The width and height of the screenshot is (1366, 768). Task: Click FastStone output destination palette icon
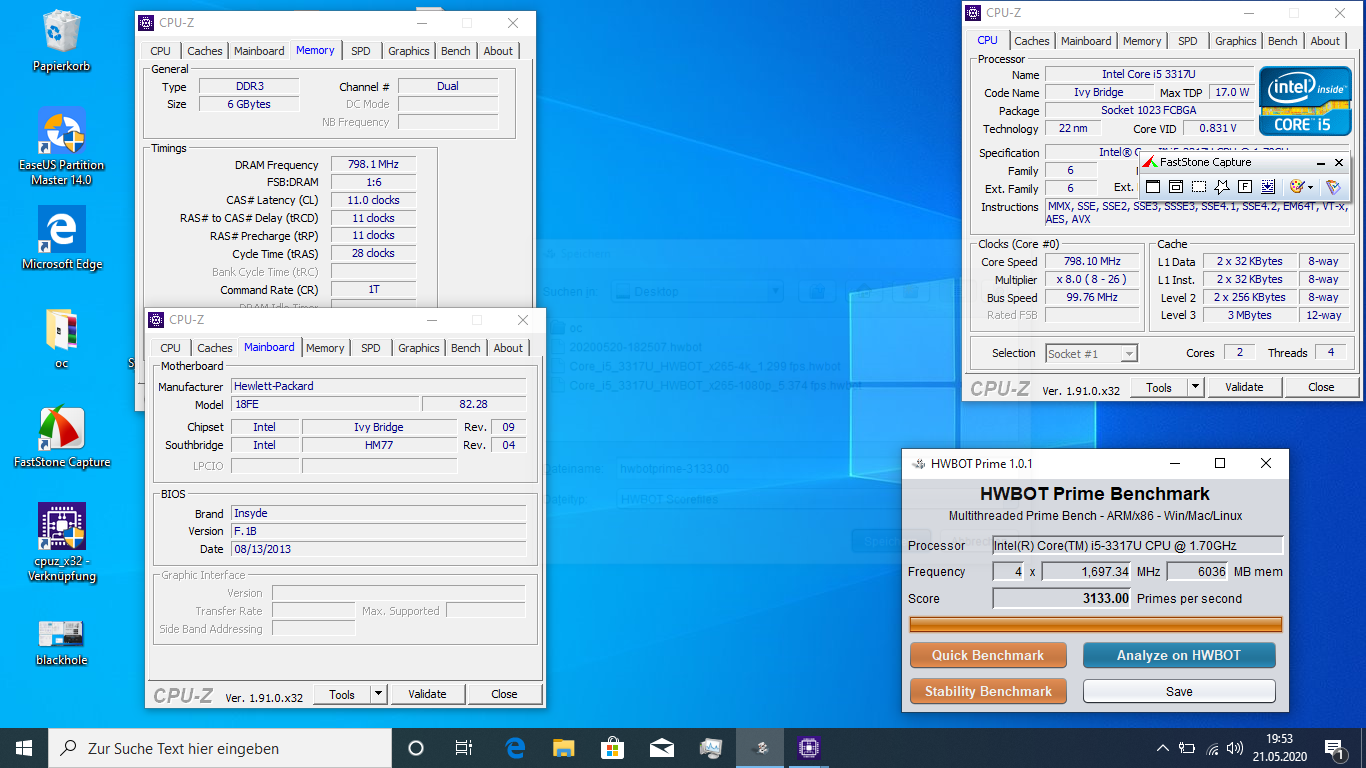(x=1297, y=187)
